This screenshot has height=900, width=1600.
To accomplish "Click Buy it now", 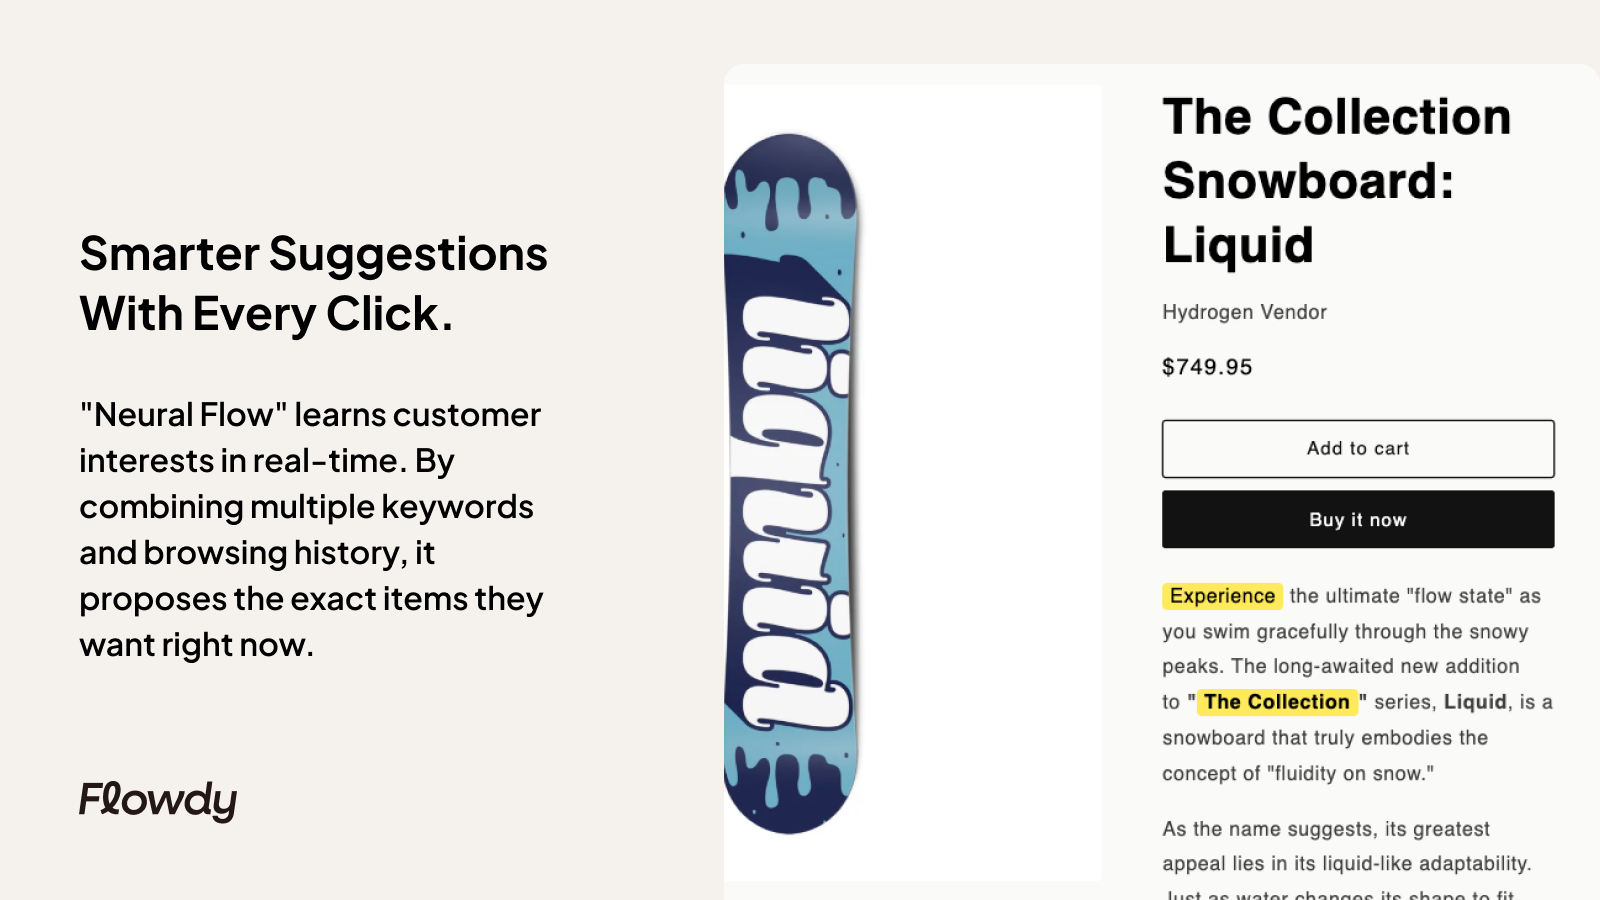I will (1356, 519).
